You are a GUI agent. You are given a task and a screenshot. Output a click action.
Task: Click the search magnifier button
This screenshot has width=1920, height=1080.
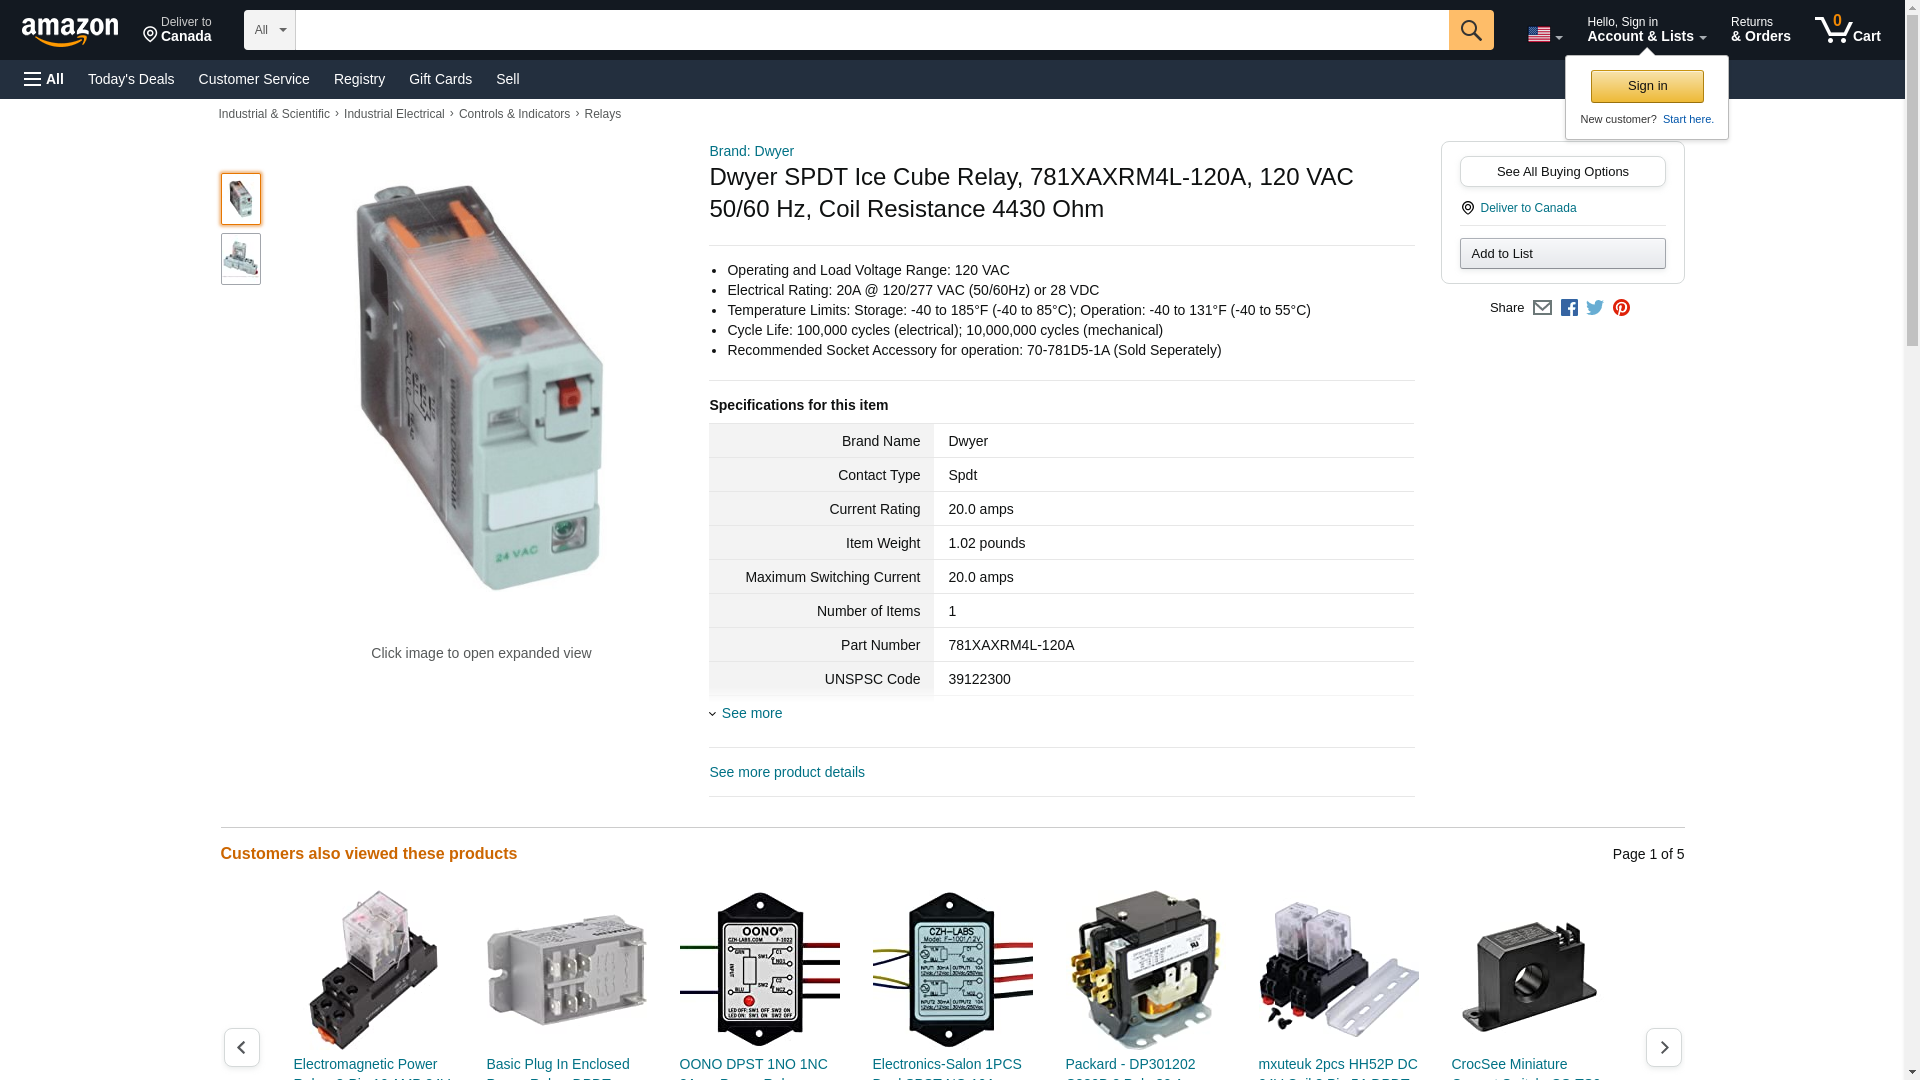pyautogui.click(x=1470, y=30)
